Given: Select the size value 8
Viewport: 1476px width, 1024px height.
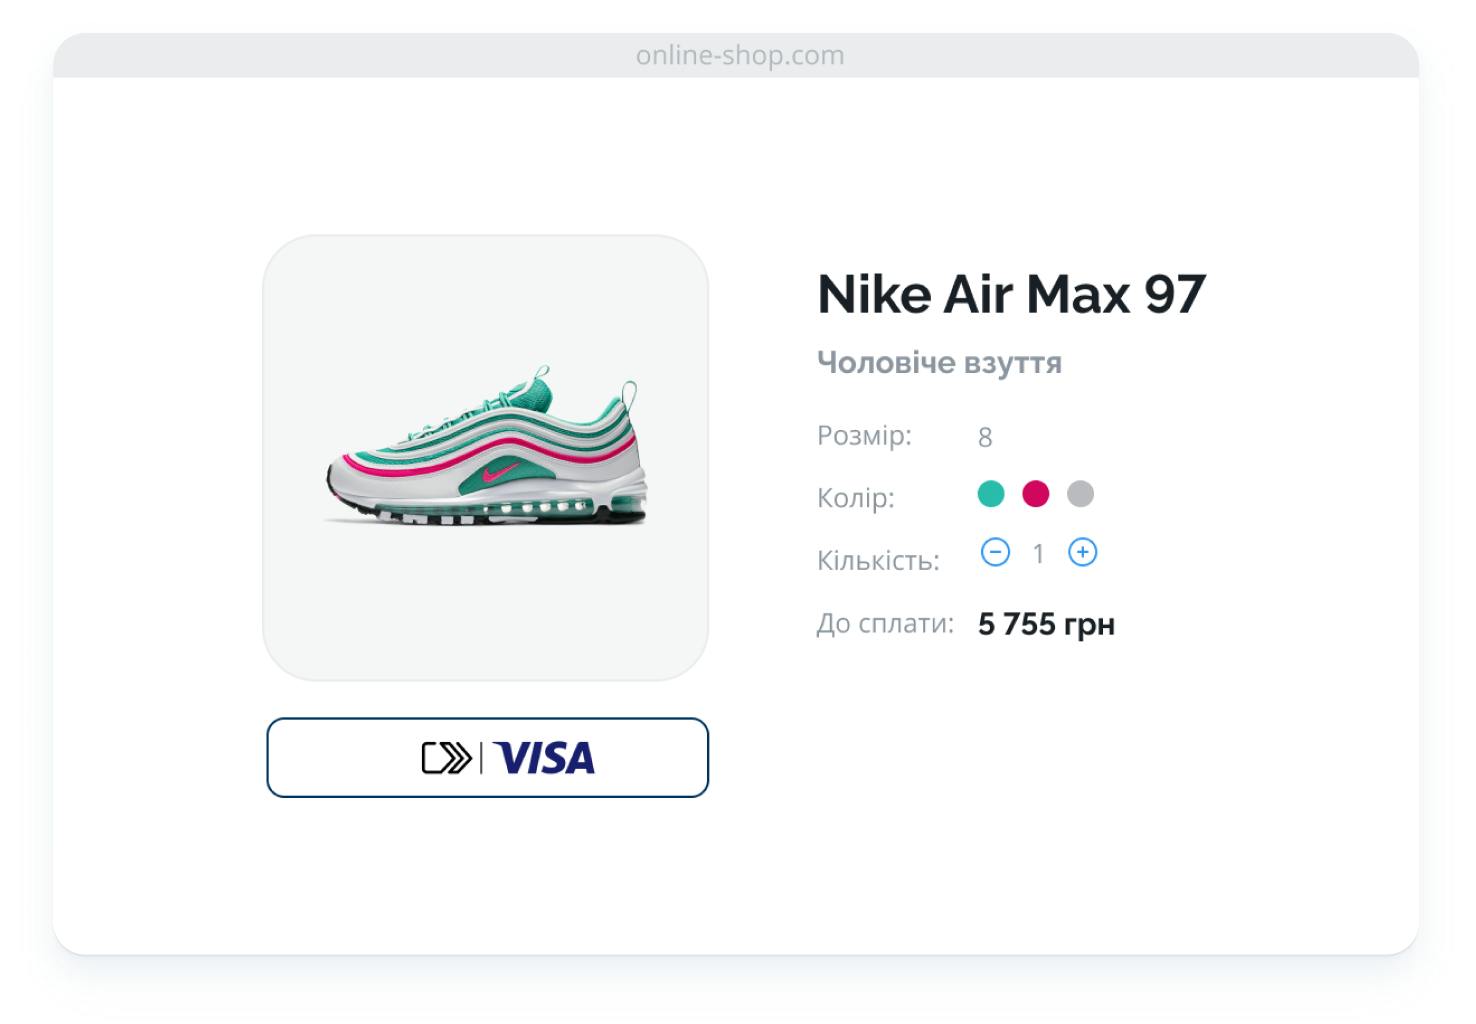Looking at the screenshot, I should click(x=985, y=437).
